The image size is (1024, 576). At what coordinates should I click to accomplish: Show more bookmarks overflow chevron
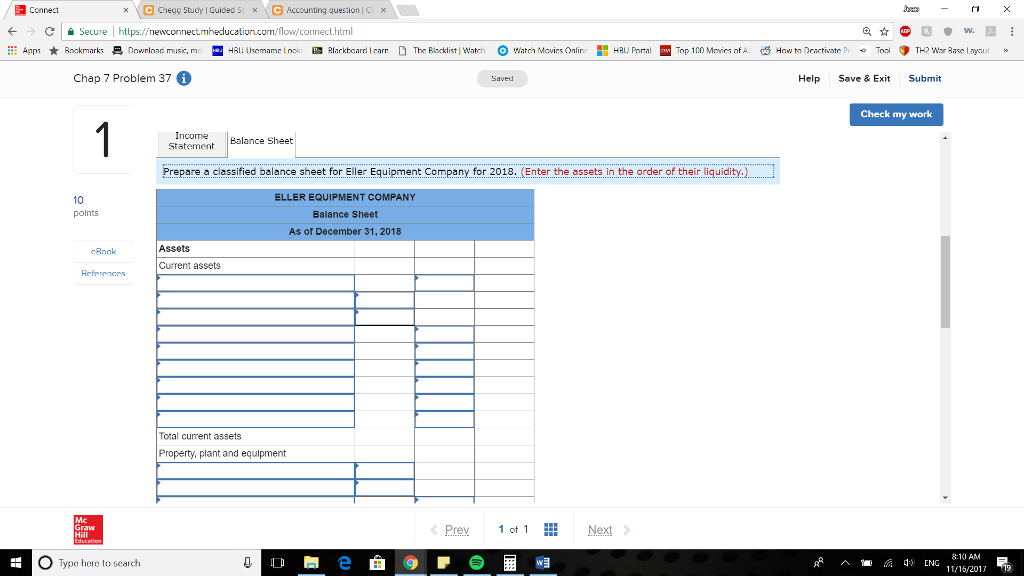pyautogui.click(x=1006, y=50)
